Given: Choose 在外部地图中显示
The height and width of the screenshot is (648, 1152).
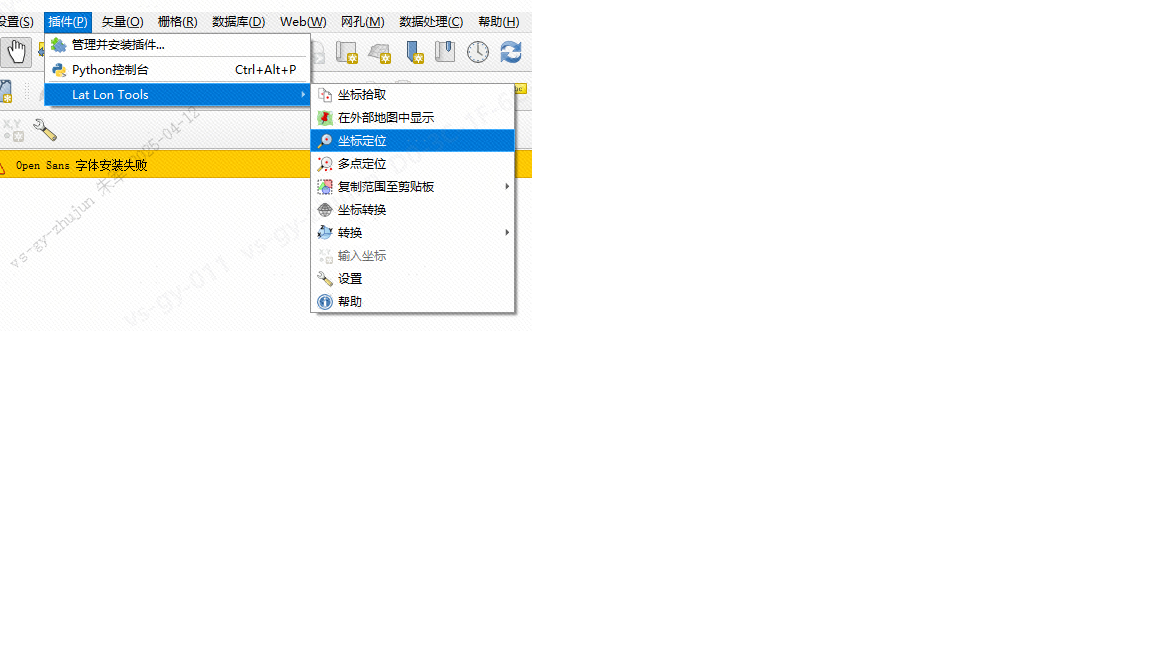Looking at the screenshot, I should pyautogui.click(x=412, y=118).
